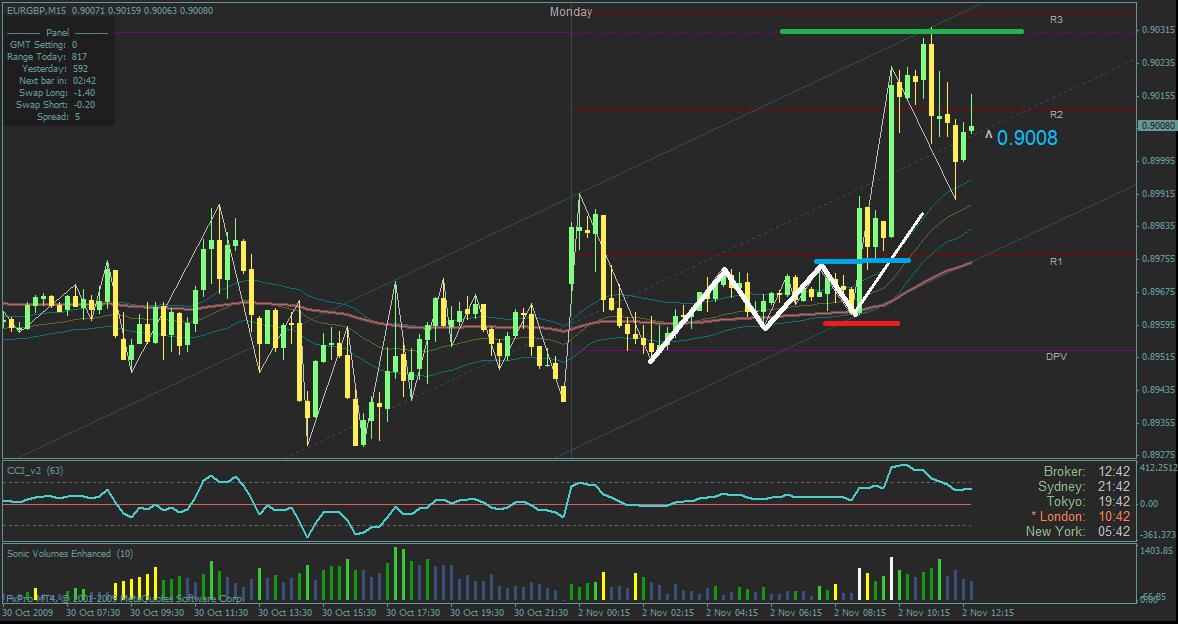
Task: Click the R3 pivot level label
Action: point(1056,20)
